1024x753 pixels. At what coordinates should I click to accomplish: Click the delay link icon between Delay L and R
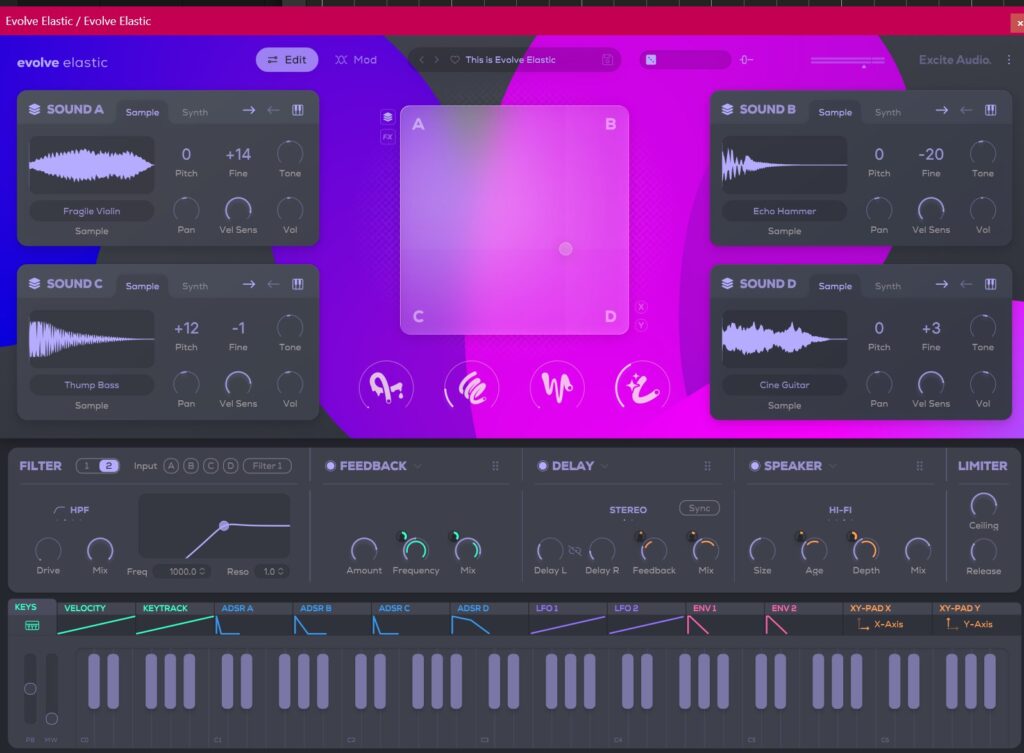575,550
